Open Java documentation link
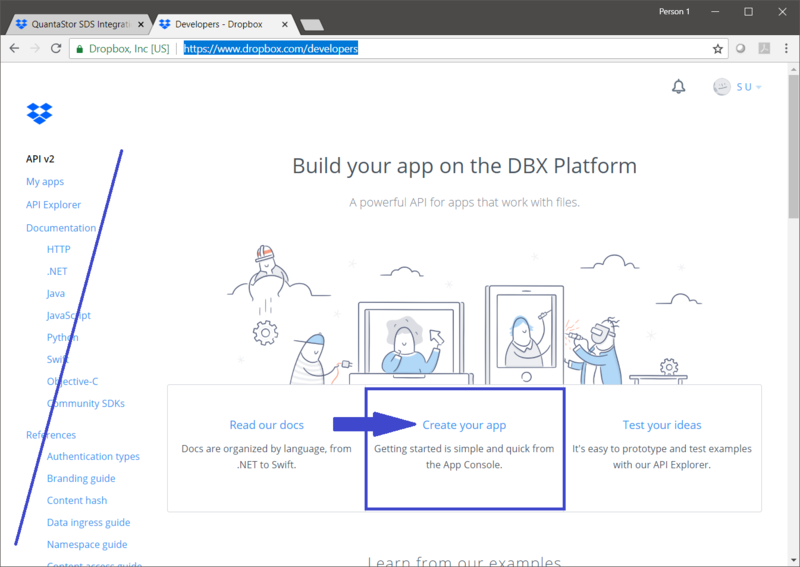800x567 pixels. (x=56, y=293)
